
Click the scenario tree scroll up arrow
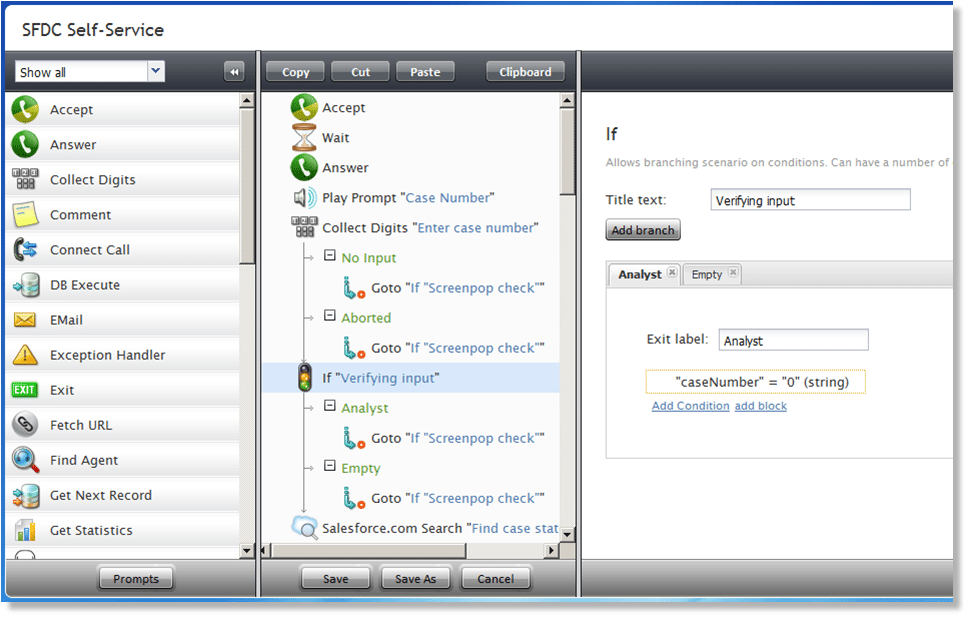coord(567,100)
